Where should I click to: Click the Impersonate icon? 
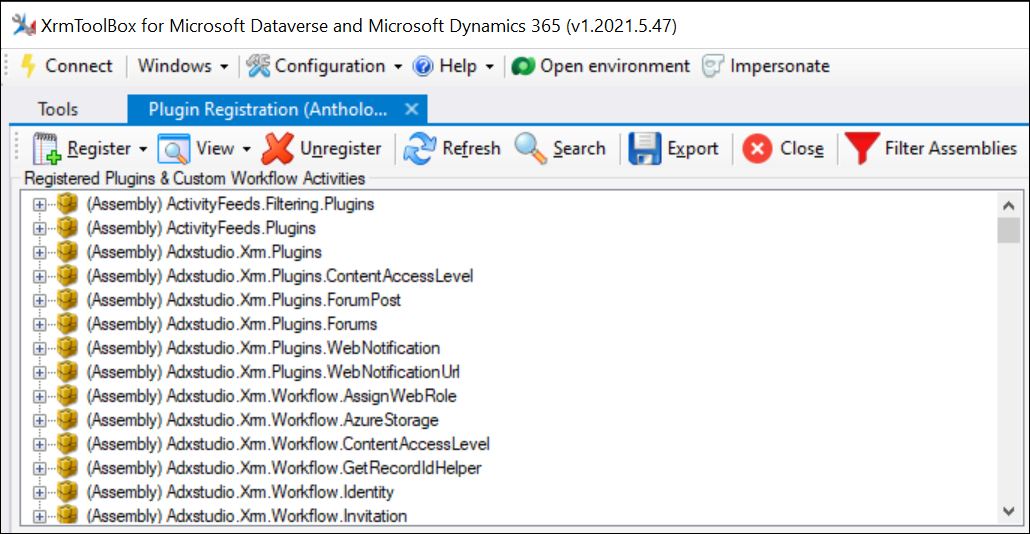point(713,67)
